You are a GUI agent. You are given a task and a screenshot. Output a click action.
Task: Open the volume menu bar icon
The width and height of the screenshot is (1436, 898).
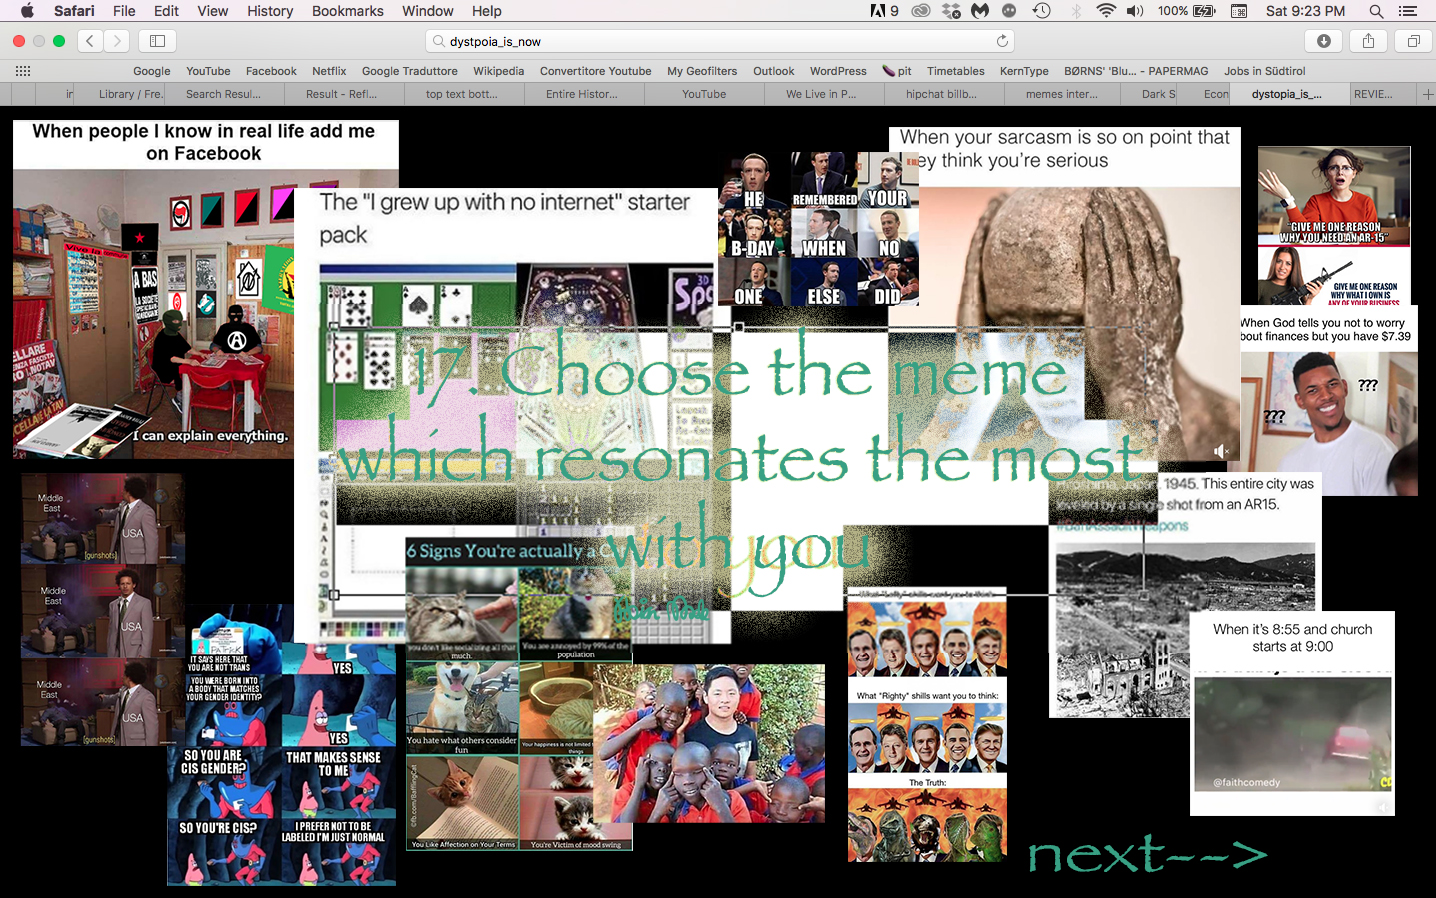pos(1135,11)
